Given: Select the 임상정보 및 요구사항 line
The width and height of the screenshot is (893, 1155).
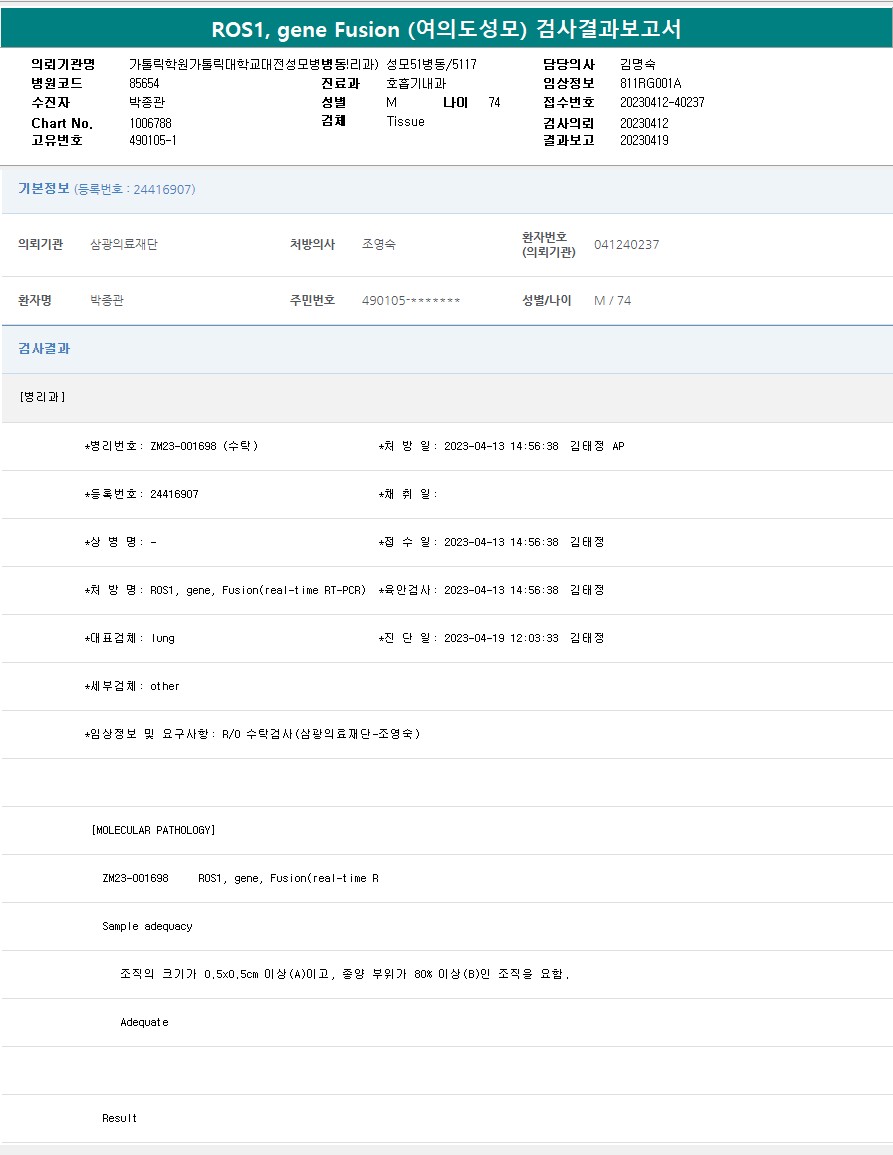Looking at the screenshot, I should [x=252, y=734].
